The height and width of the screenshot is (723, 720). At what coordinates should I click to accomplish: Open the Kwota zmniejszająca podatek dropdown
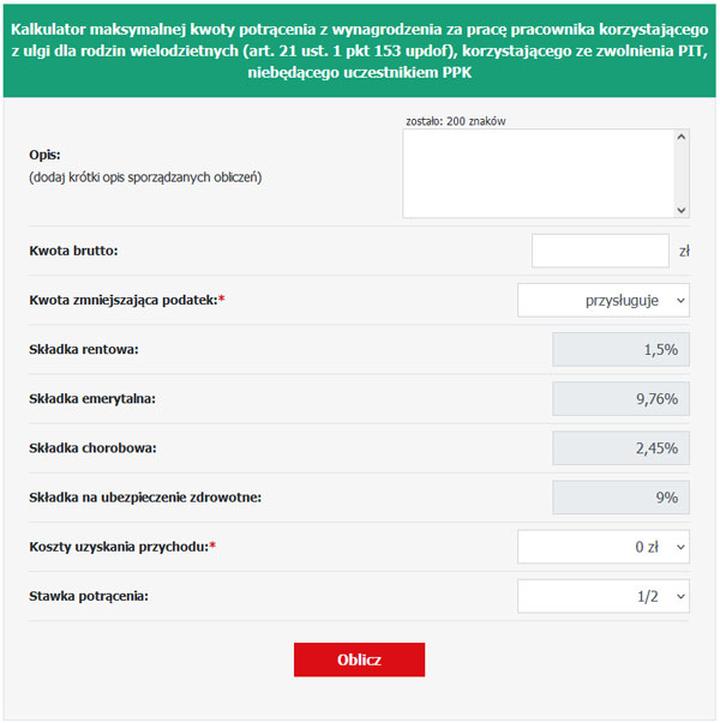point(603,300)
